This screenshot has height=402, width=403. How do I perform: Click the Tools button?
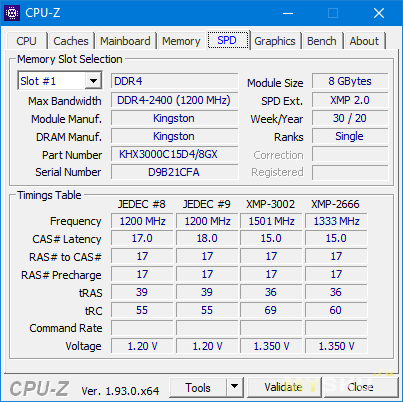tap(198, 387)
